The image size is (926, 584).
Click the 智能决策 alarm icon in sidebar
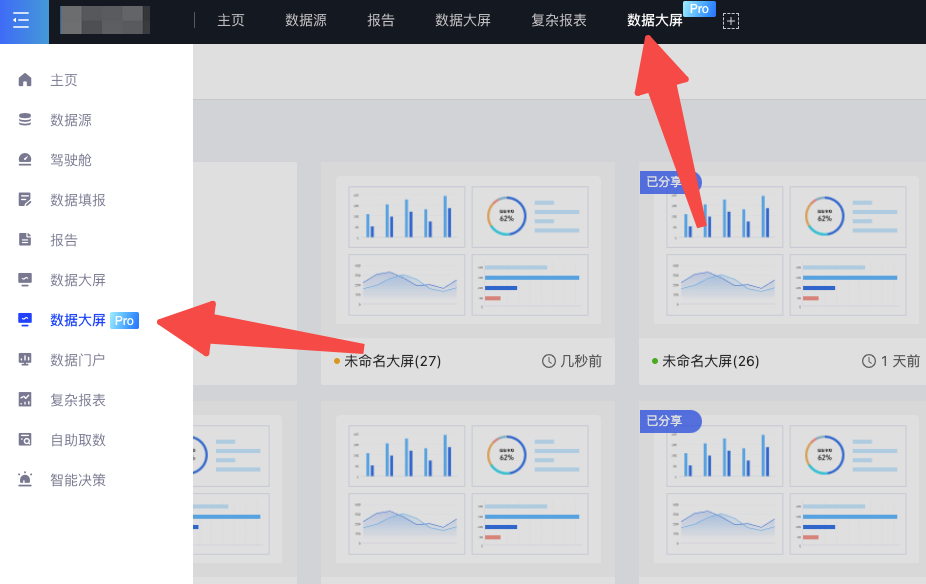click(25, 480)
